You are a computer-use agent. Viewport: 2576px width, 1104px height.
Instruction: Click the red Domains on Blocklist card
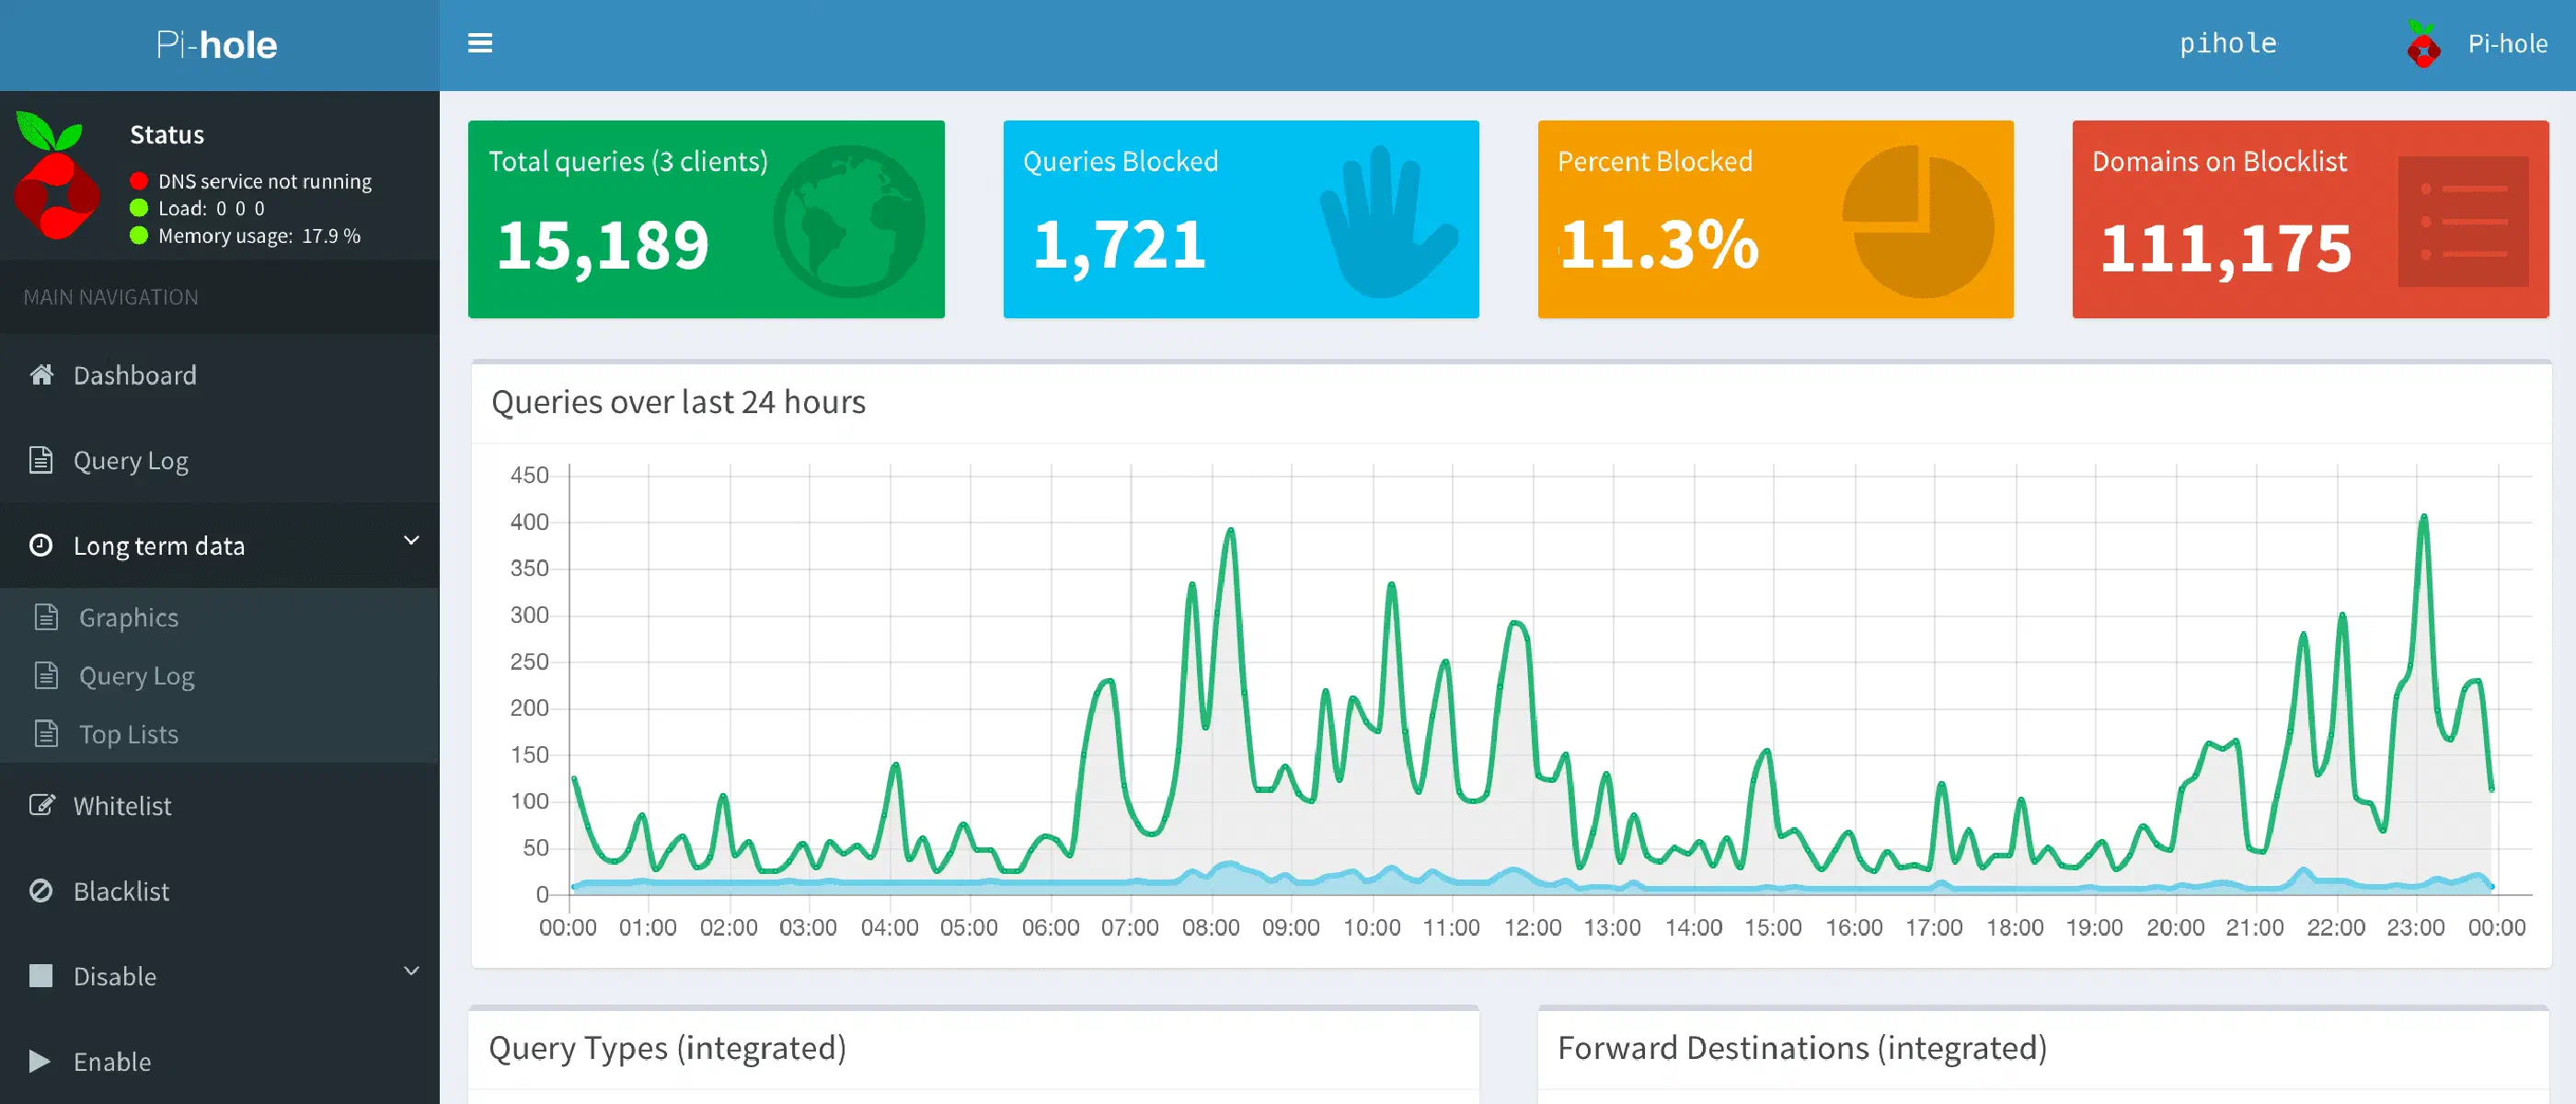tap(2309, 220)
